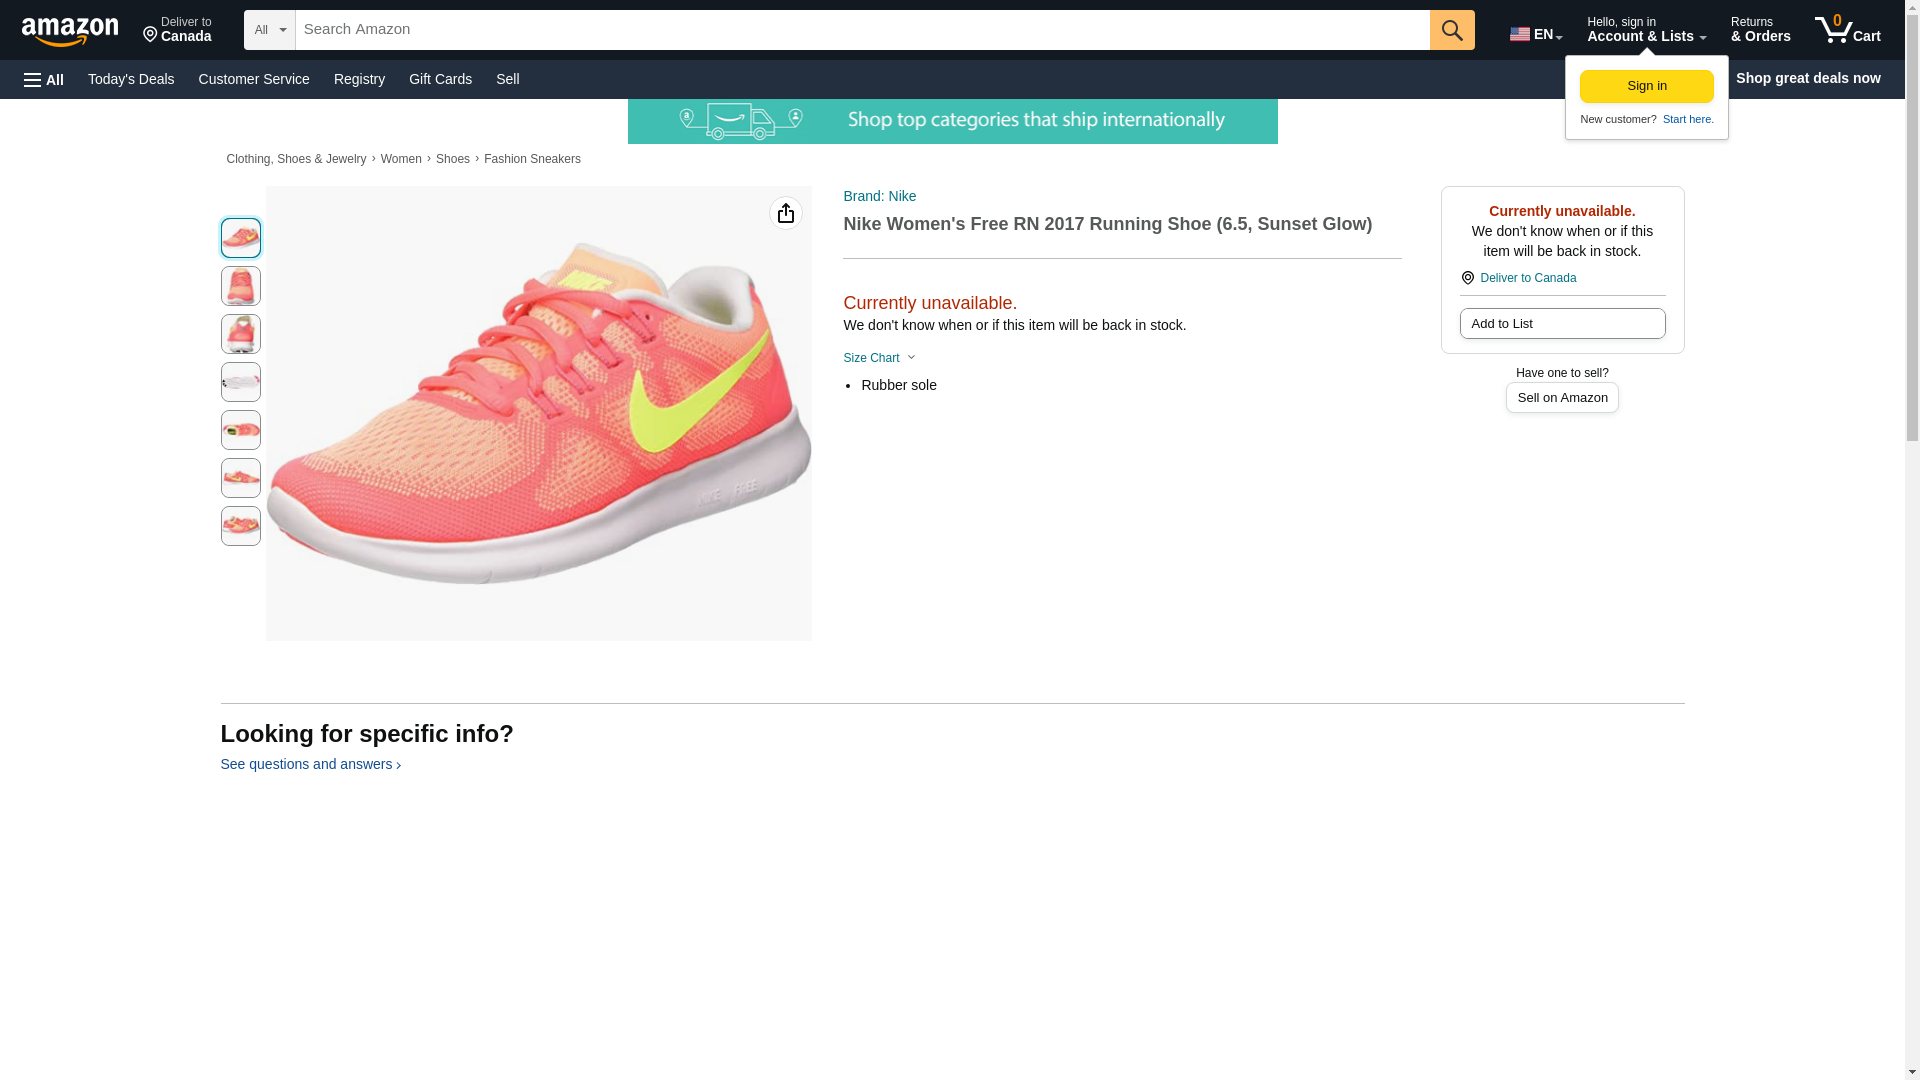Select the last shoe thumbnail
This screenshot has height=1080, width=1920.
[x=240, y=526]
